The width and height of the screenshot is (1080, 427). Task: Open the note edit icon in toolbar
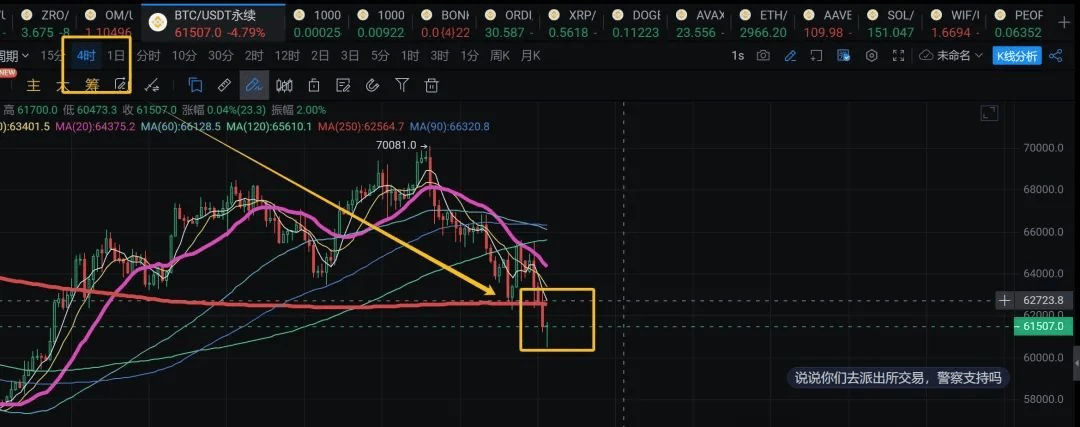343,85
